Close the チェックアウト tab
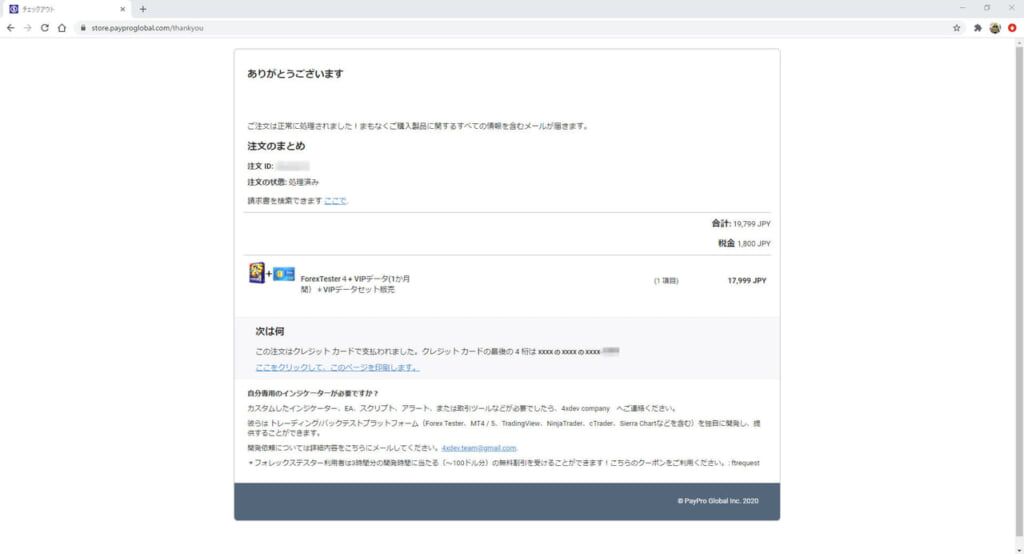The height and width of the screenshot is (554, 1024). tap(122, 9)
